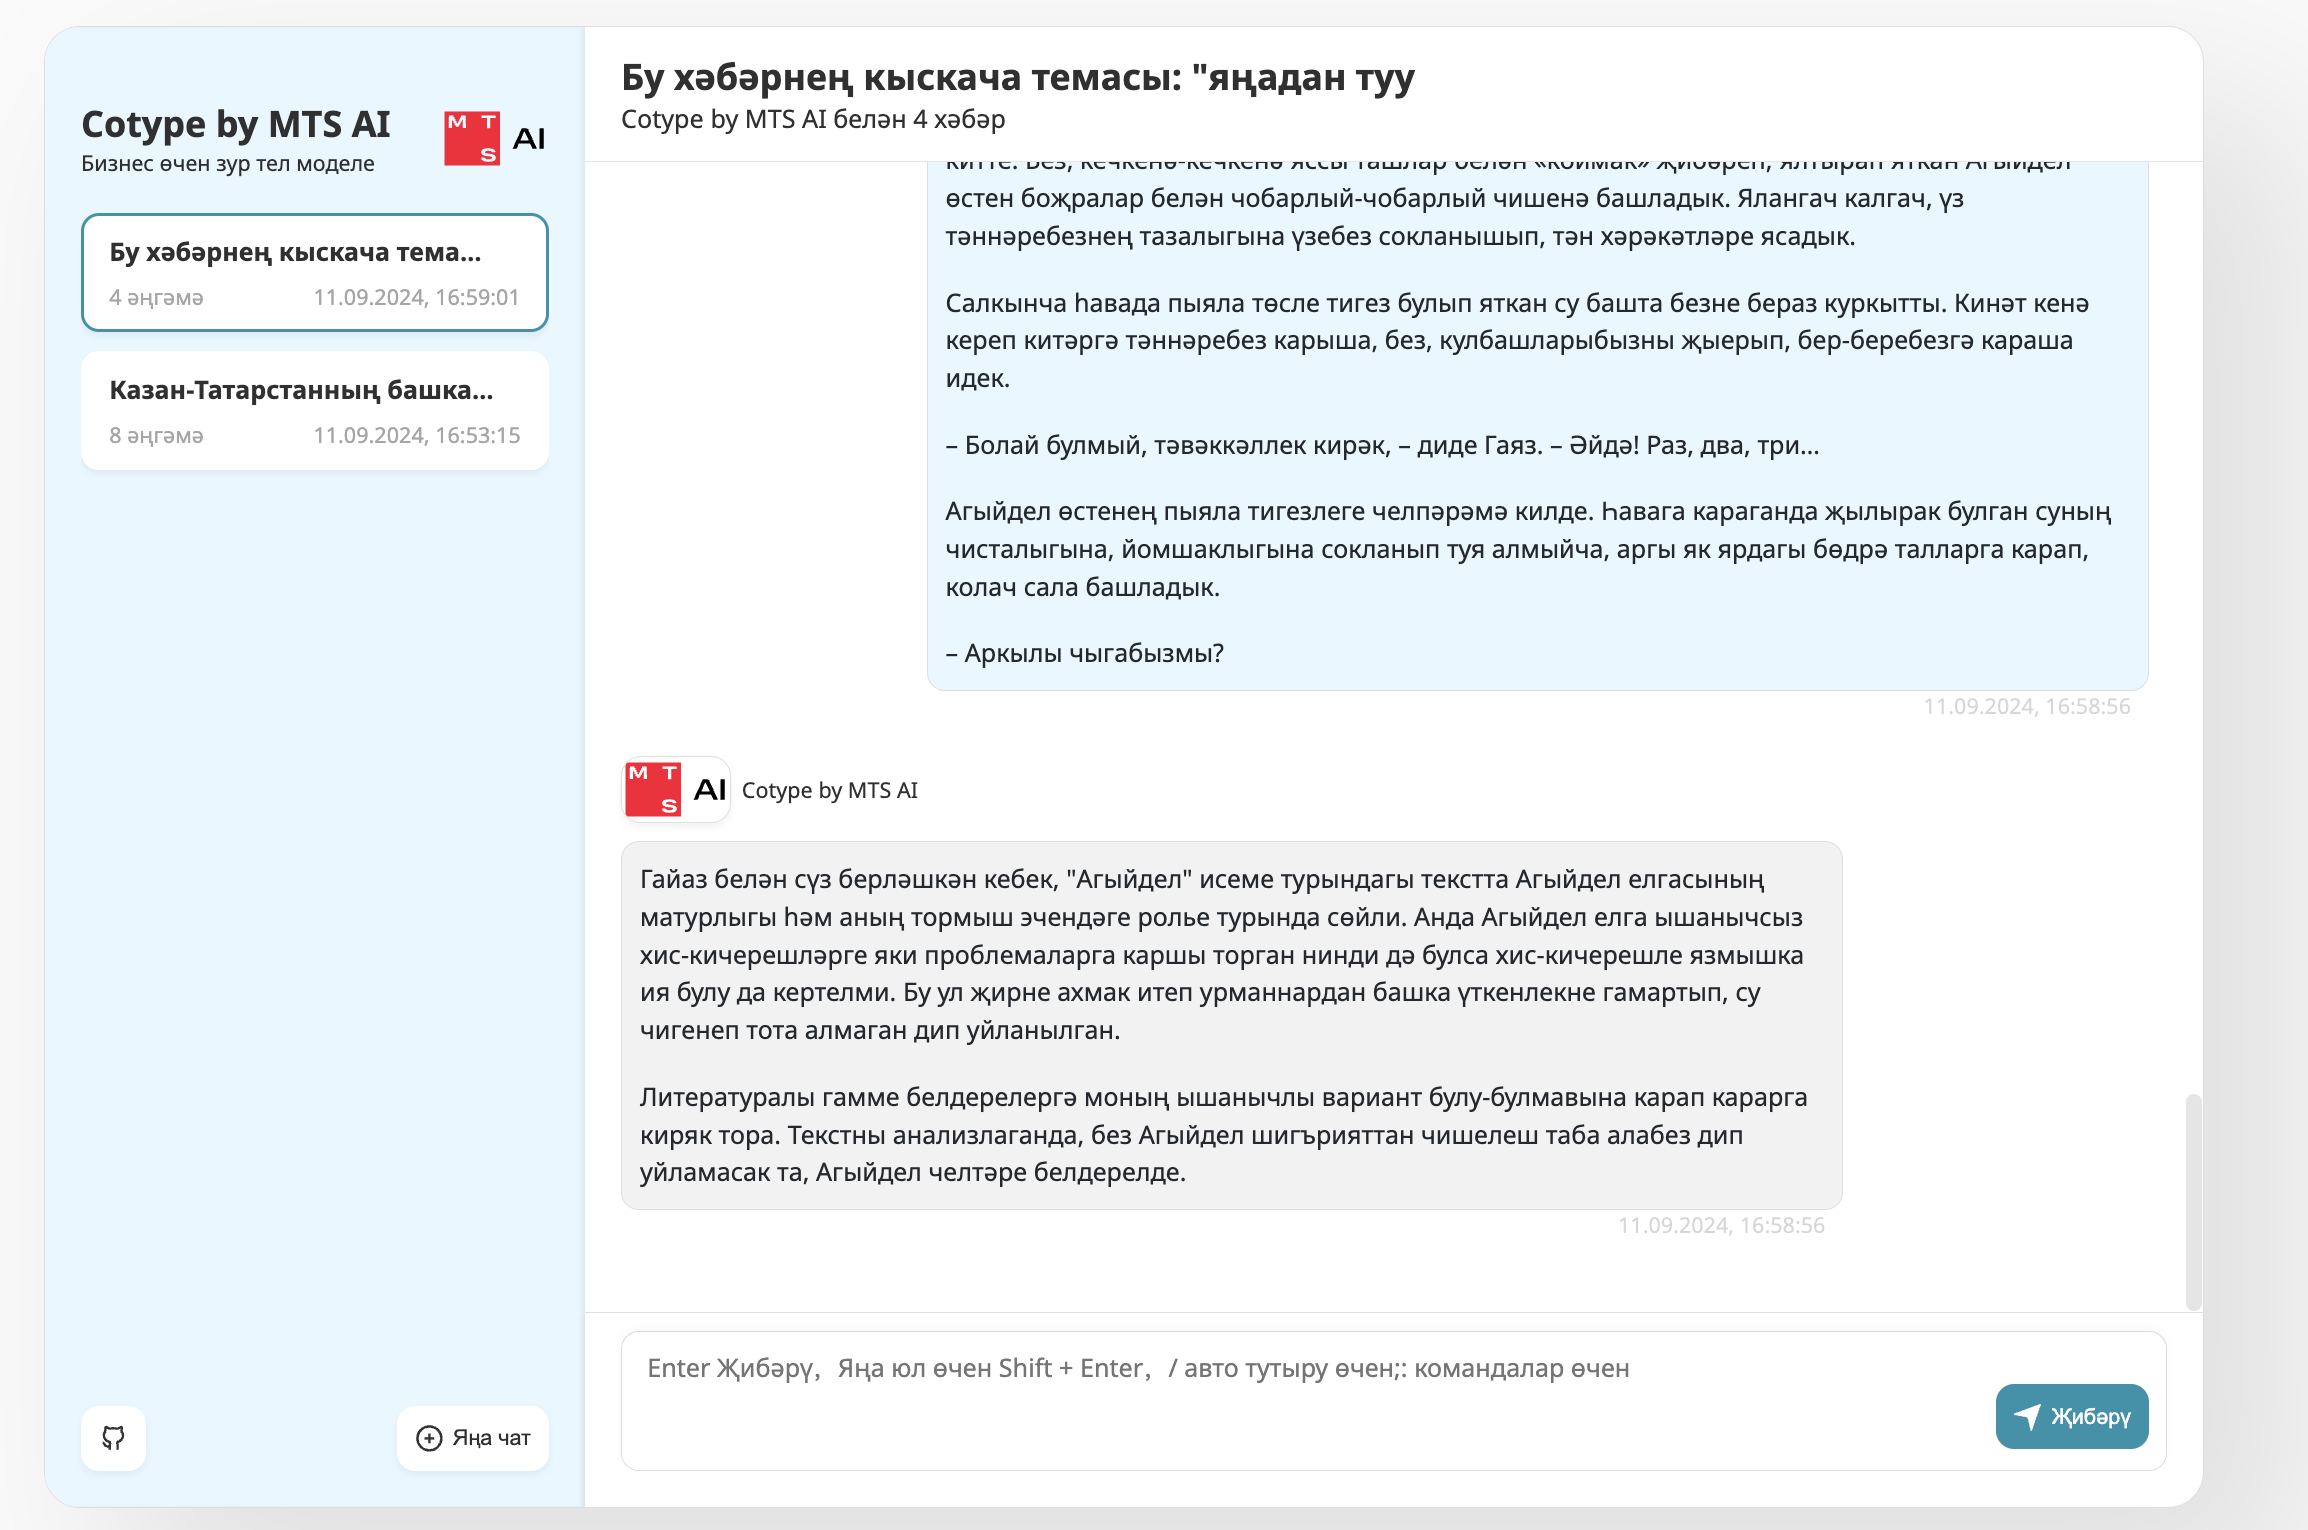Click the timestamp '11.09.2024, 16:53:15'
The width and height of the screenshot is (2308, 1530).
(x=417, y=436)
